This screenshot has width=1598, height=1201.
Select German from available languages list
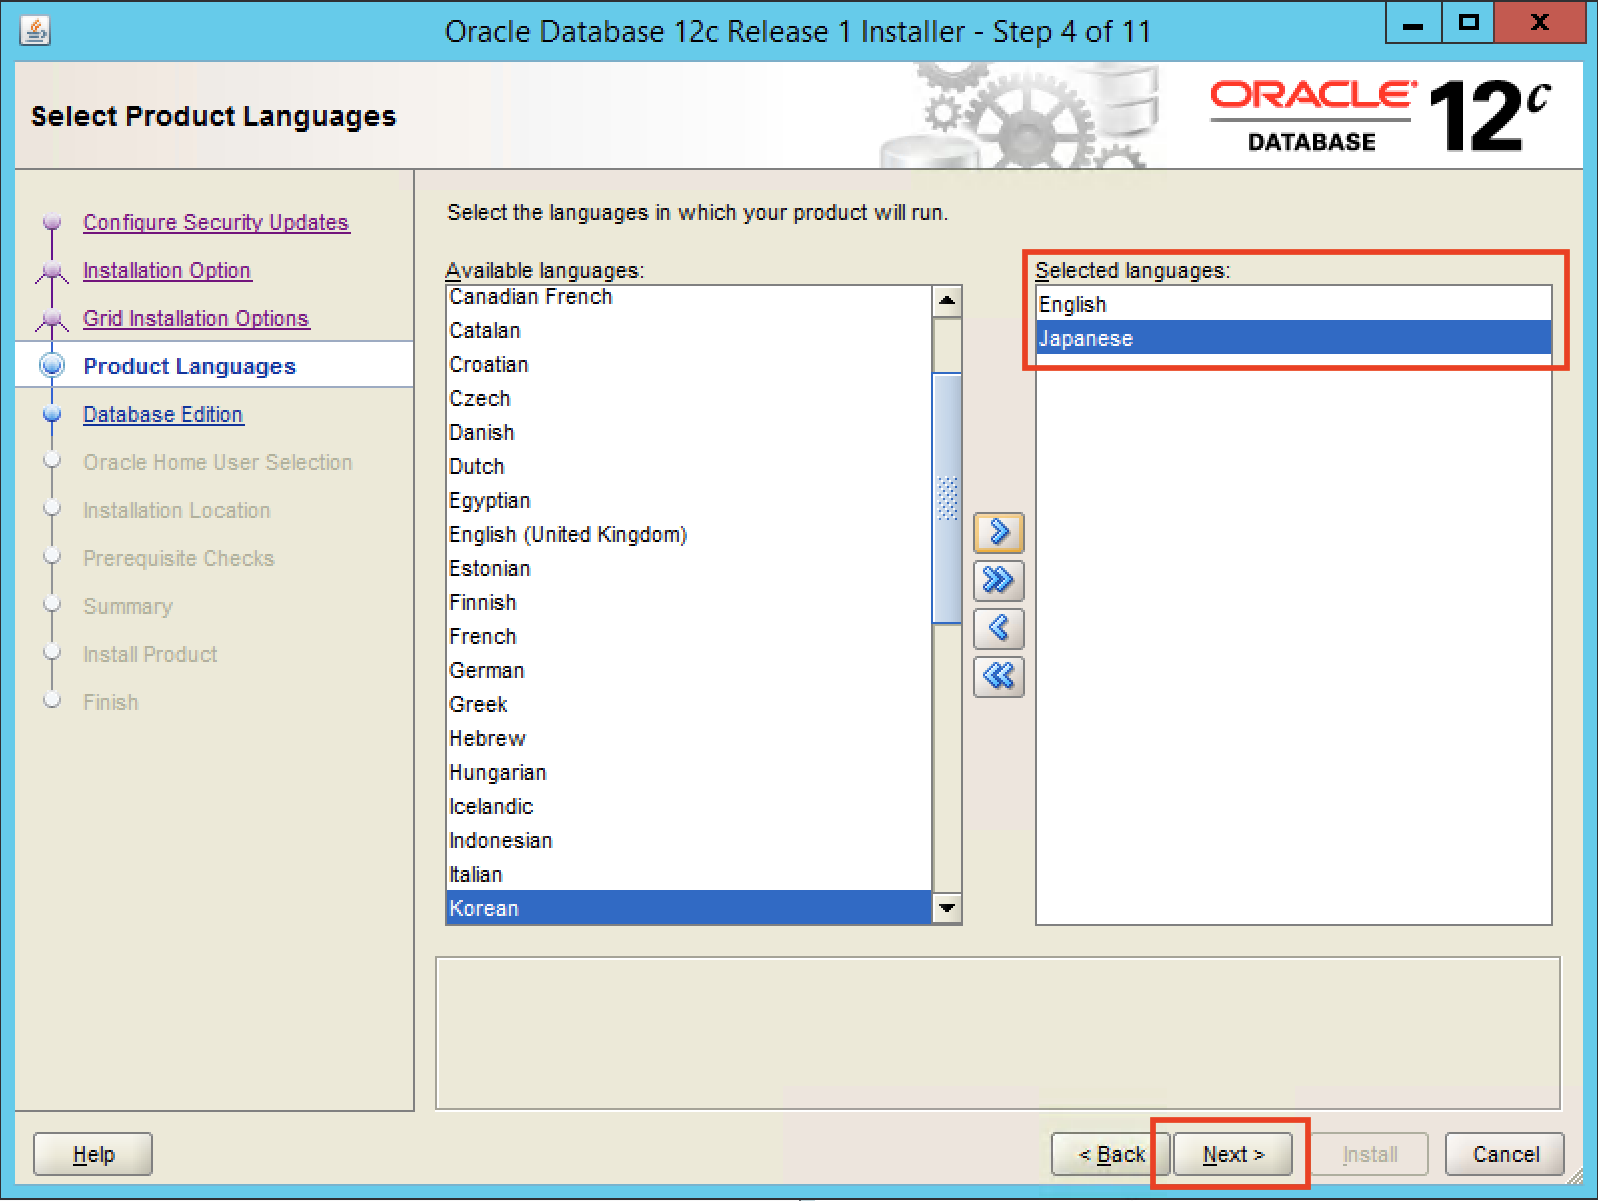point(487,670)
